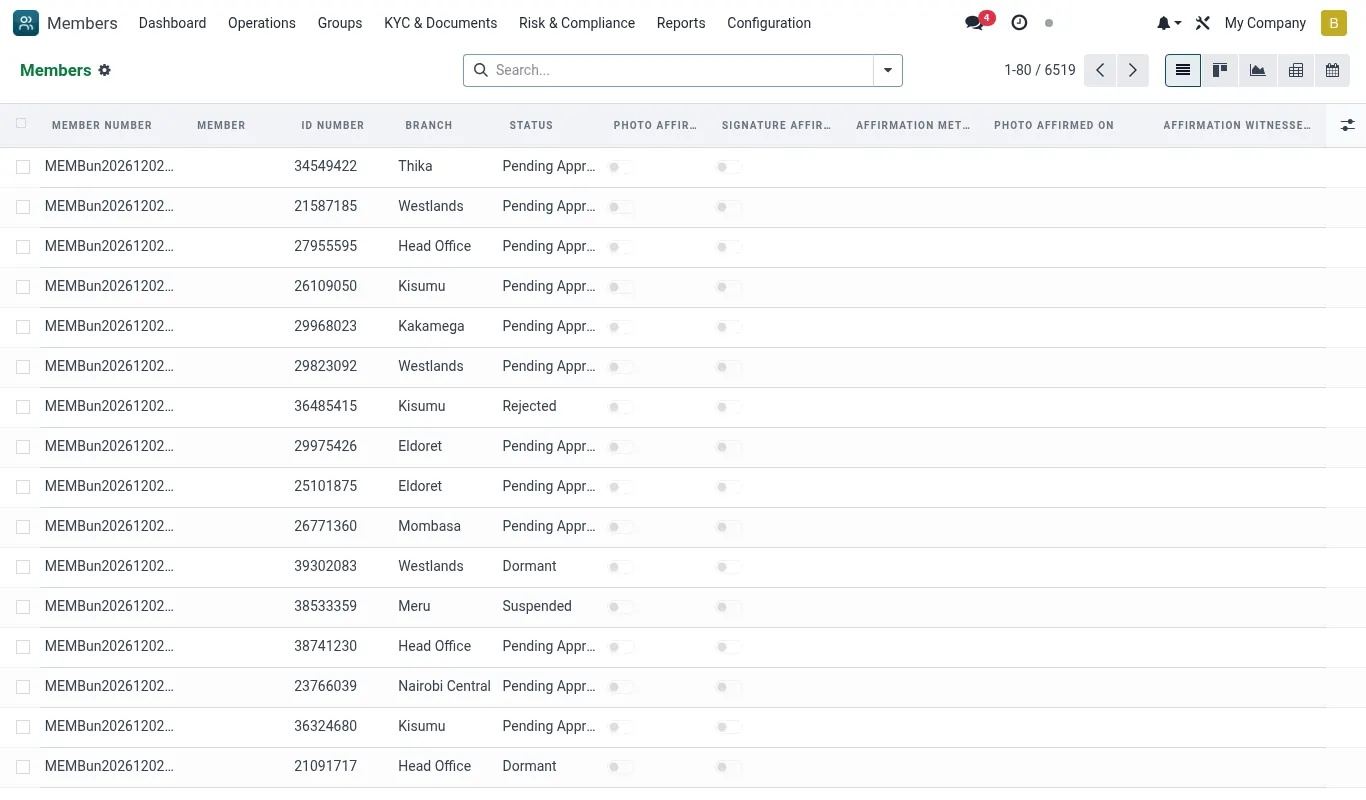
Task: Open the Risk & Compliance menu
Action: 577,23
